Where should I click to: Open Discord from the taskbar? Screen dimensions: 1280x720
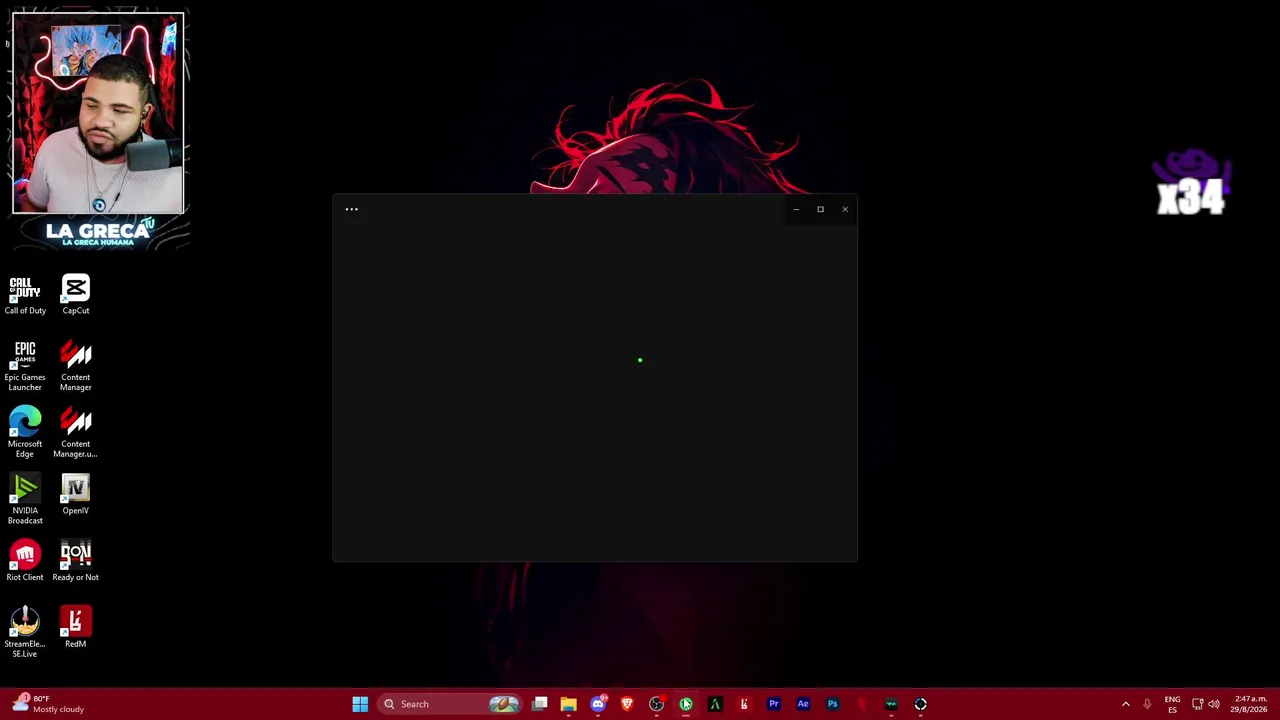(598, 704)
